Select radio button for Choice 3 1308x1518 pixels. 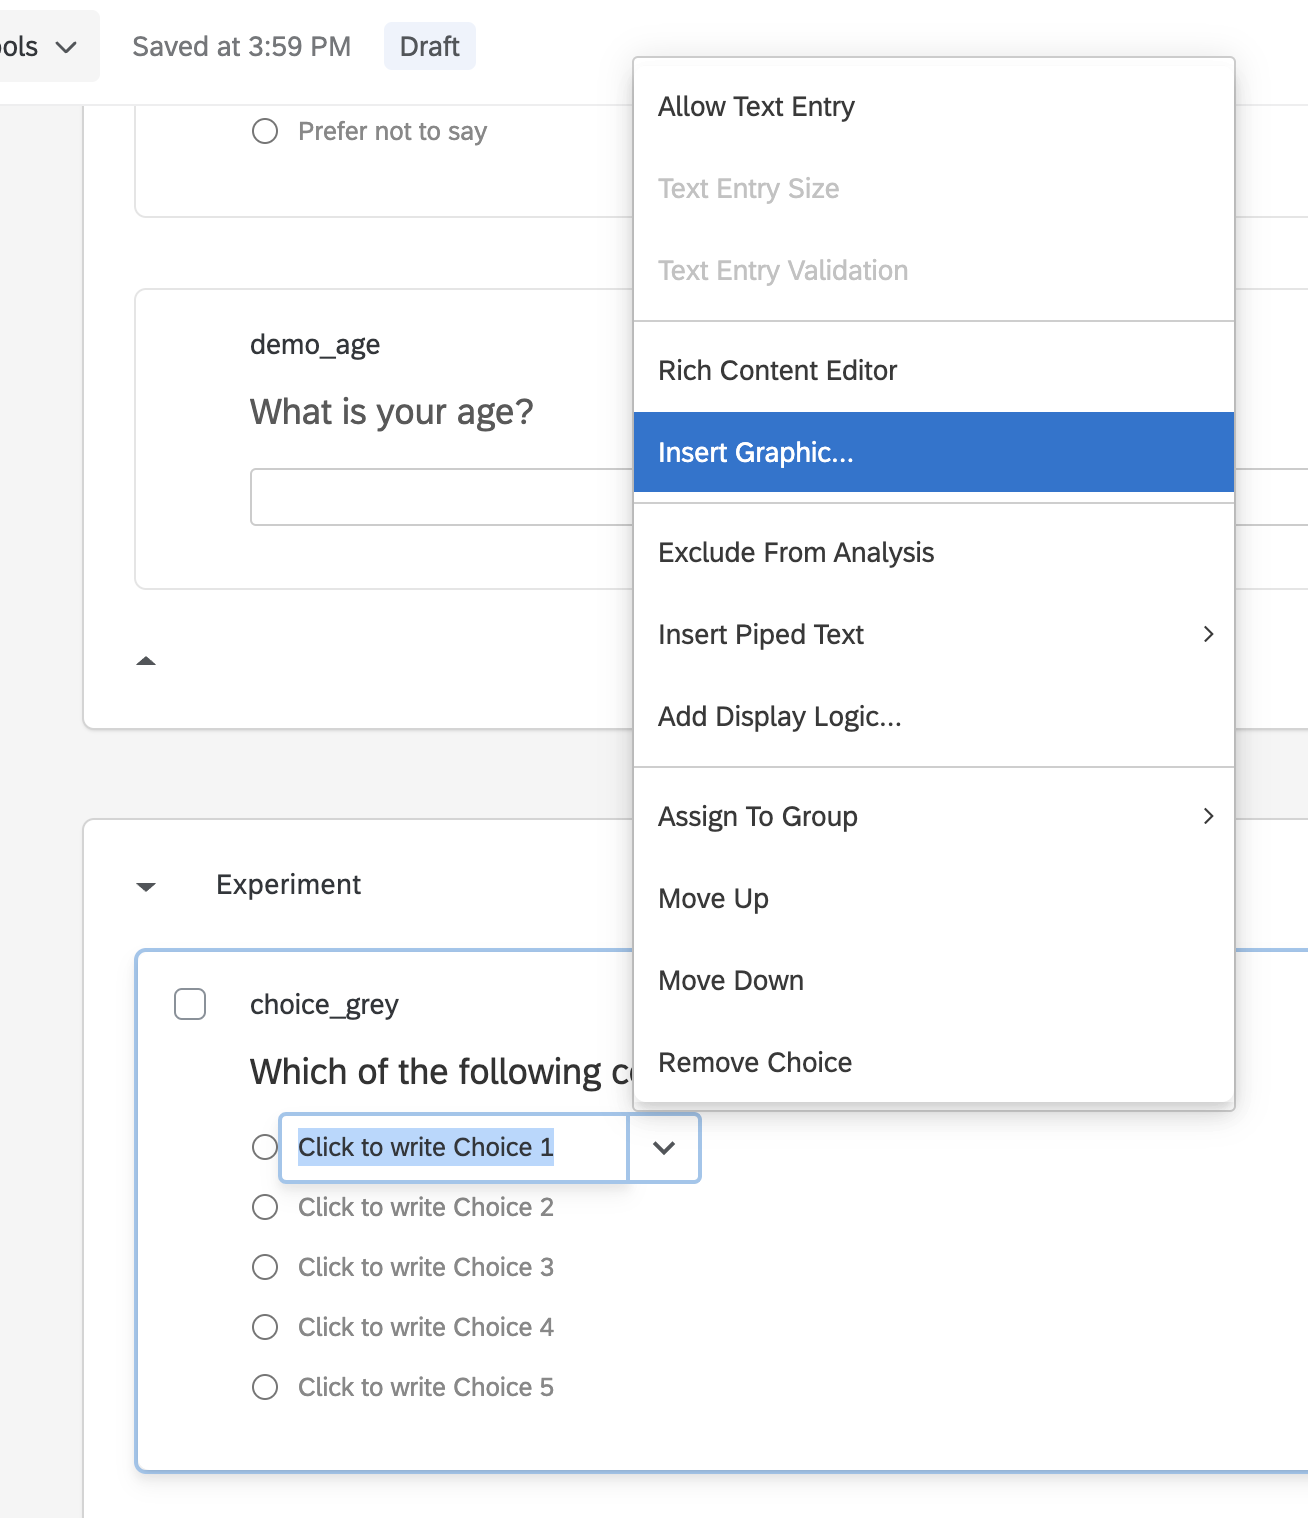click(x=265, y=1267)
